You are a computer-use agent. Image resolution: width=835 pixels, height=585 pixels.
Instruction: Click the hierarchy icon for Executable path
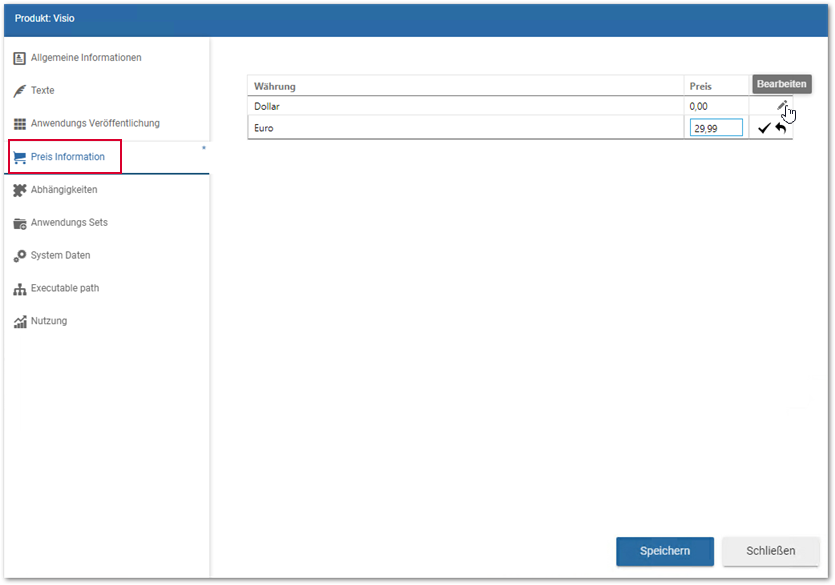[x=19, y=289]
